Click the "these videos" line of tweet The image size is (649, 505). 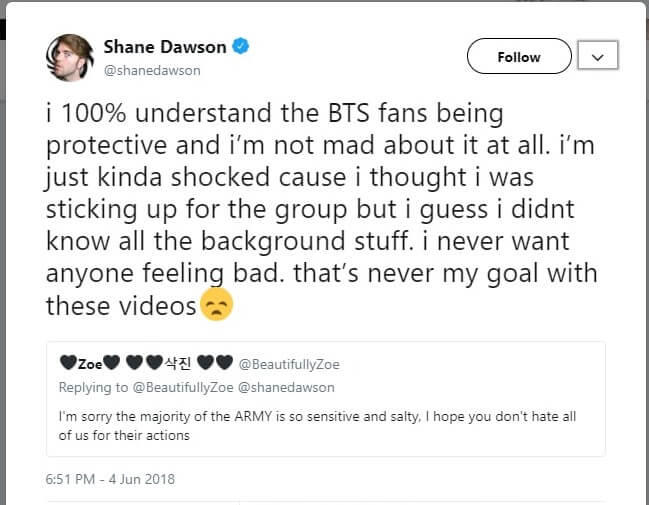point(120,306)
